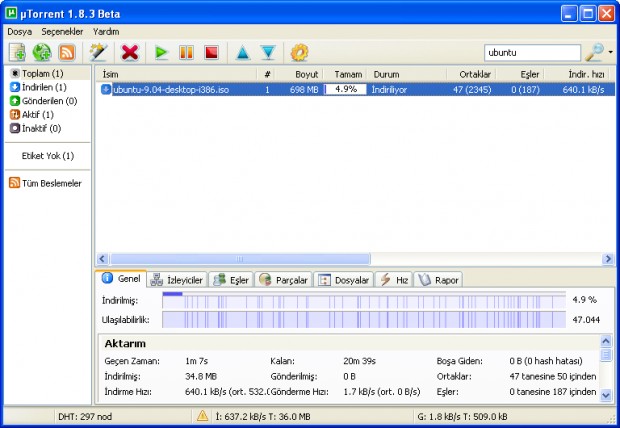Select Gönderilen (0) category
The width and height of the screenshot is (620, 428).
[x=43, y=101]
